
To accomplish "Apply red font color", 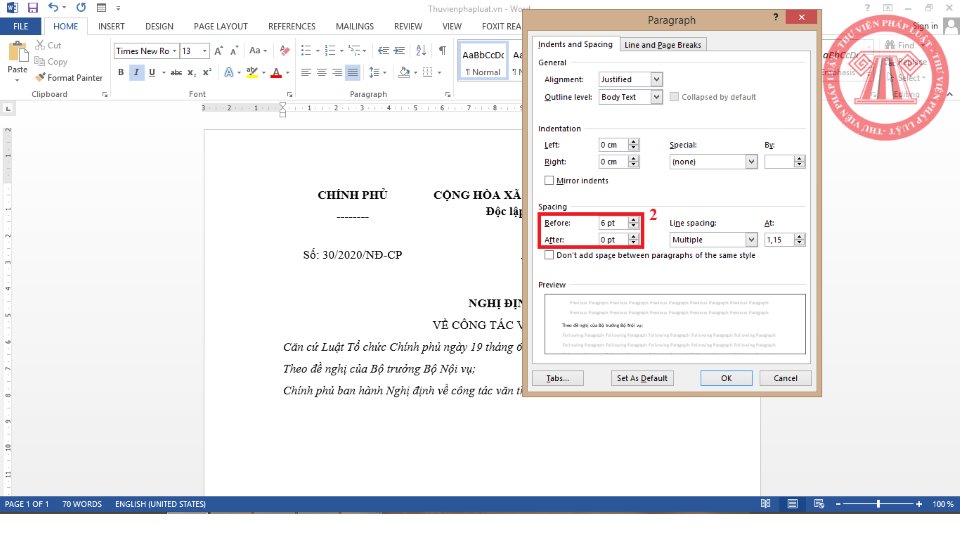I will (276, 72).
